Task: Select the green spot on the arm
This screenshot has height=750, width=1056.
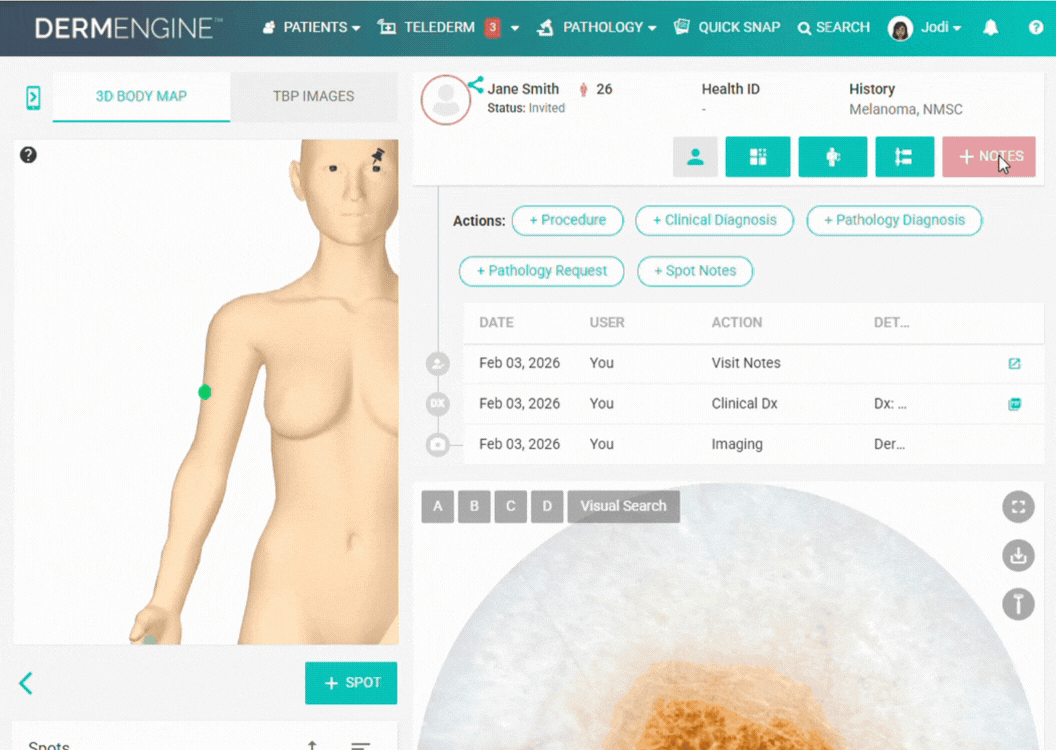Action: click(205, 392)
